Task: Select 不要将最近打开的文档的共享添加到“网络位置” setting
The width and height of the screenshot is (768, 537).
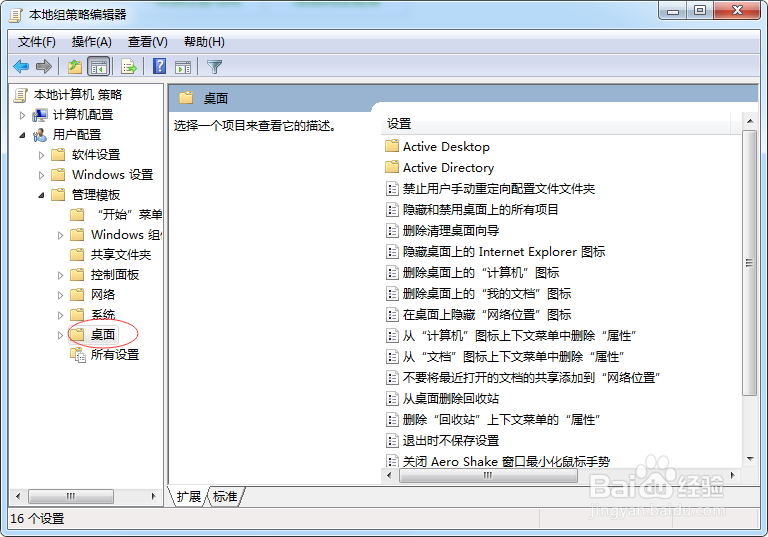Action: coord(523,378)
